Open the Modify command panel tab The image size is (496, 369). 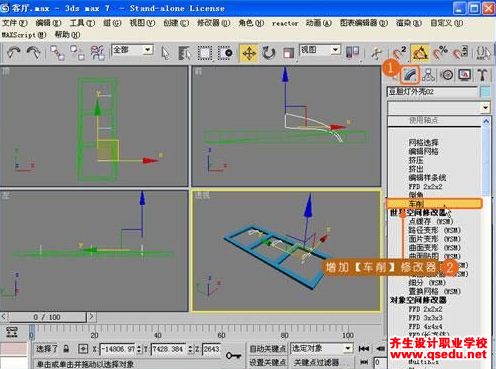[x=410, y=75]
